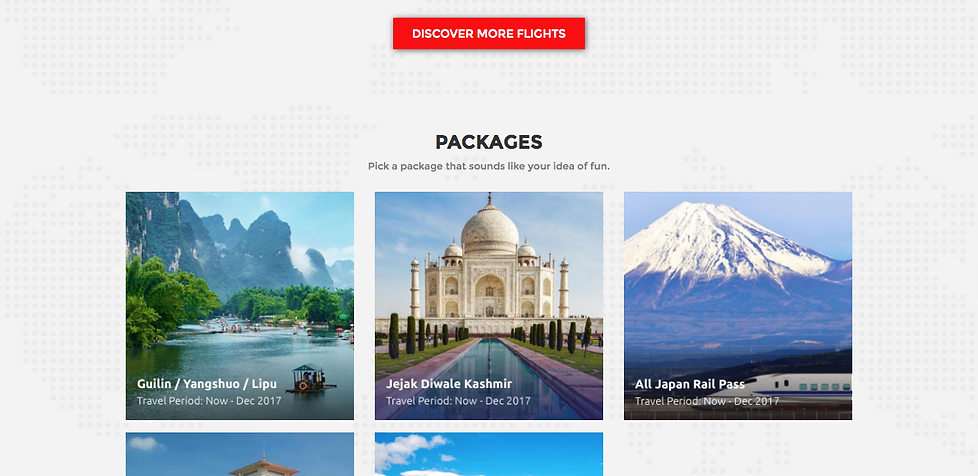This screenshot has height=476, width=978.
Task: Click the Discover More Flights button
Action: coord(488,33)
